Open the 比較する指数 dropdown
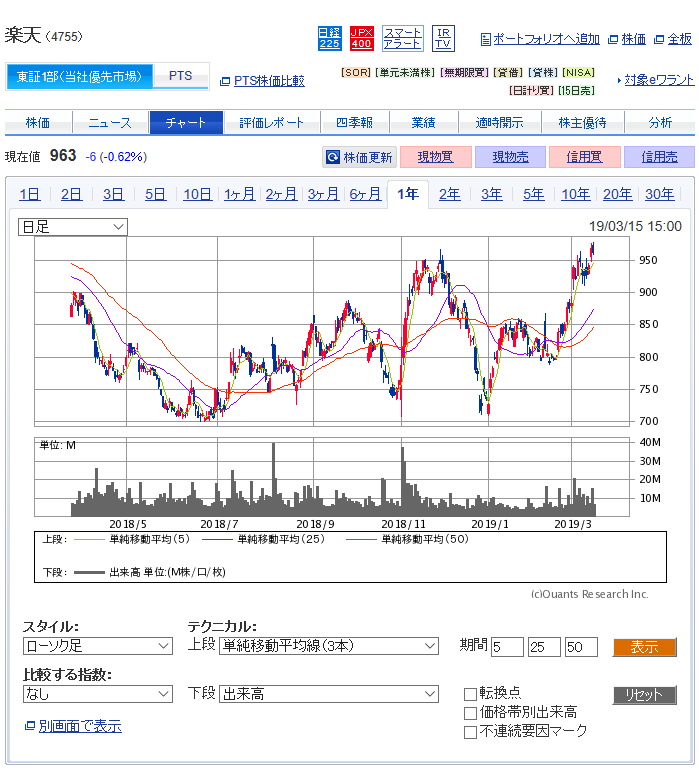This screenshot has height=783, width=699. [x=98, y=694]
